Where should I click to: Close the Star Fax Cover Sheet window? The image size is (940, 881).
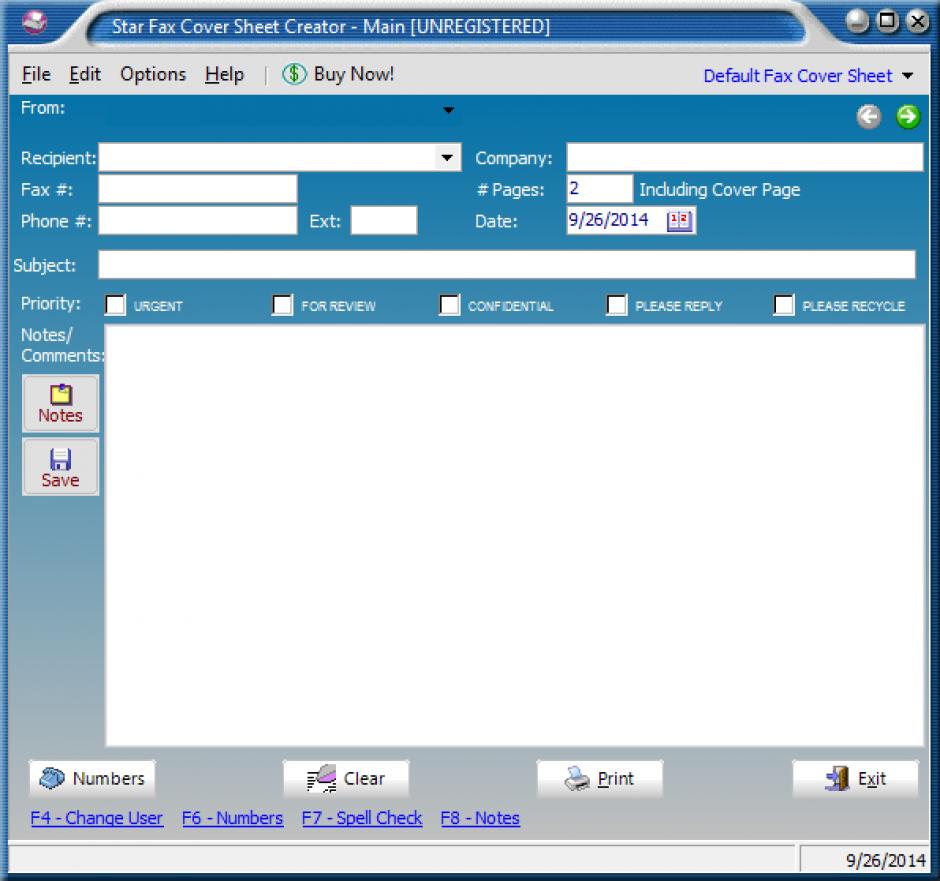click(x=918, y=22)
